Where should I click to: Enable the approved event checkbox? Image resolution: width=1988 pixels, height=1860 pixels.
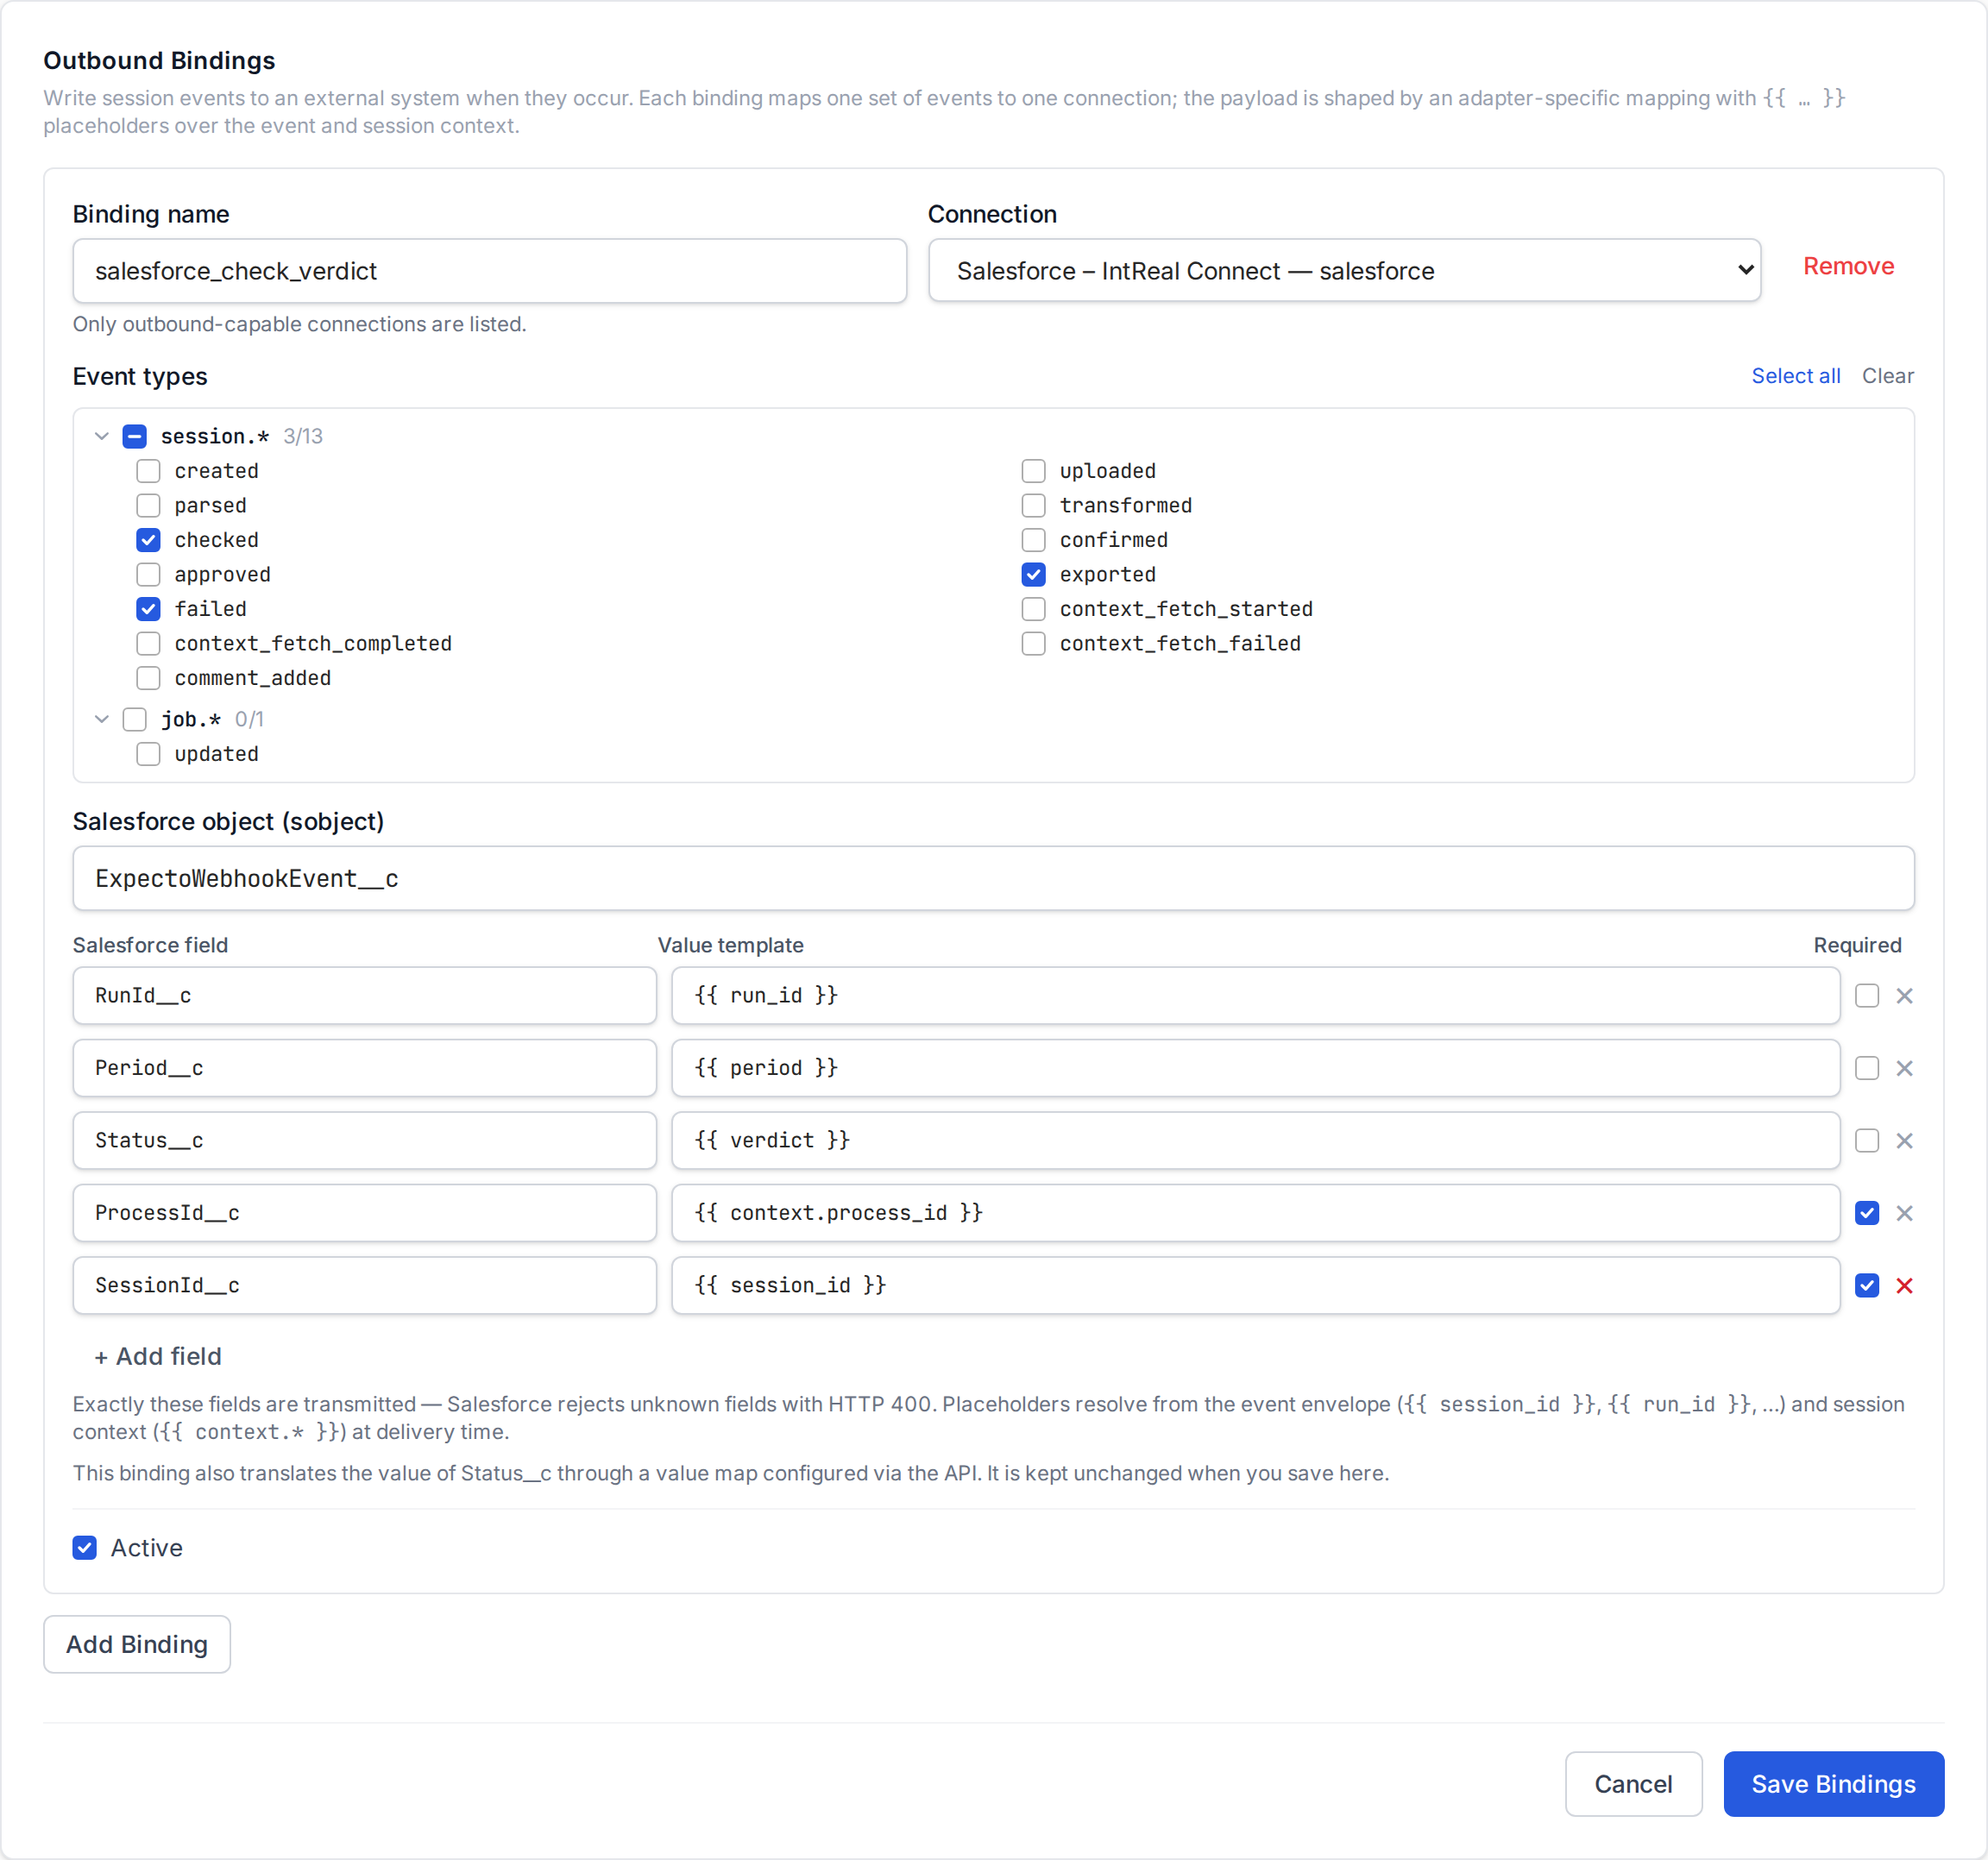(148, 574)
